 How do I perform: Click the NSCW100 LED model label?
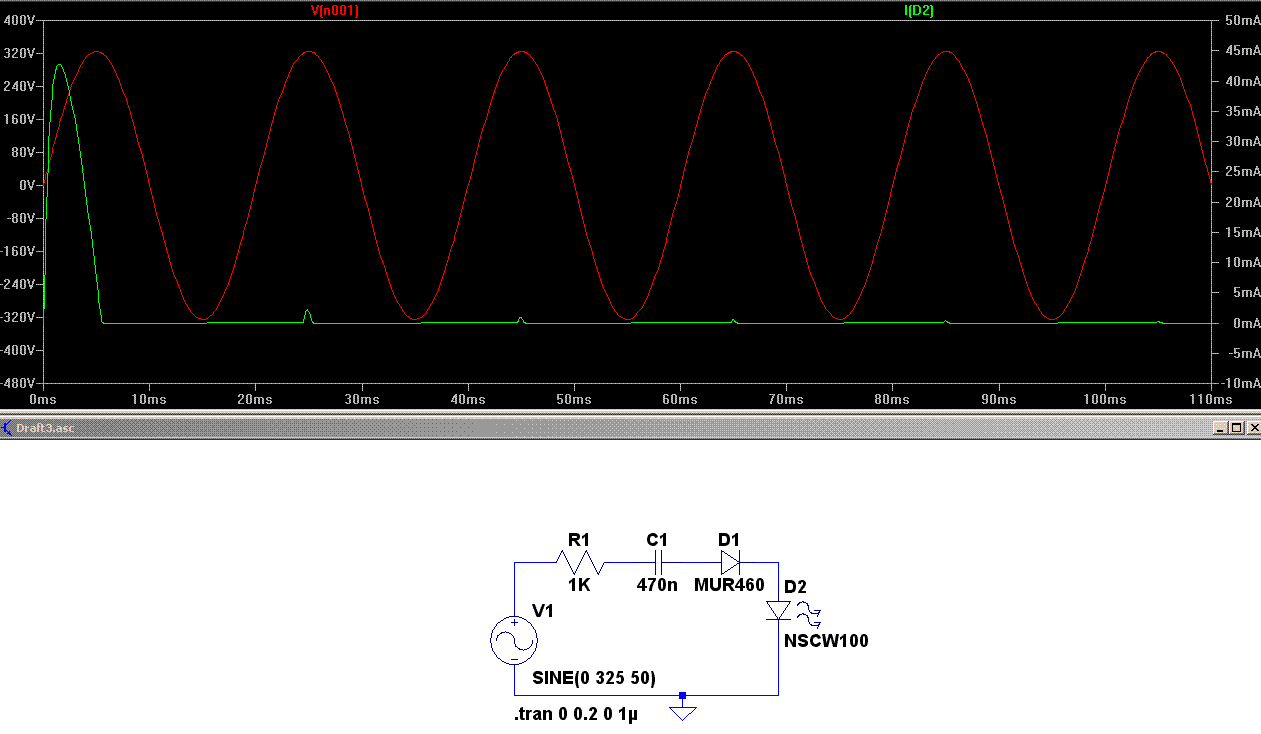pyautogui.click(x=826, y=641)
